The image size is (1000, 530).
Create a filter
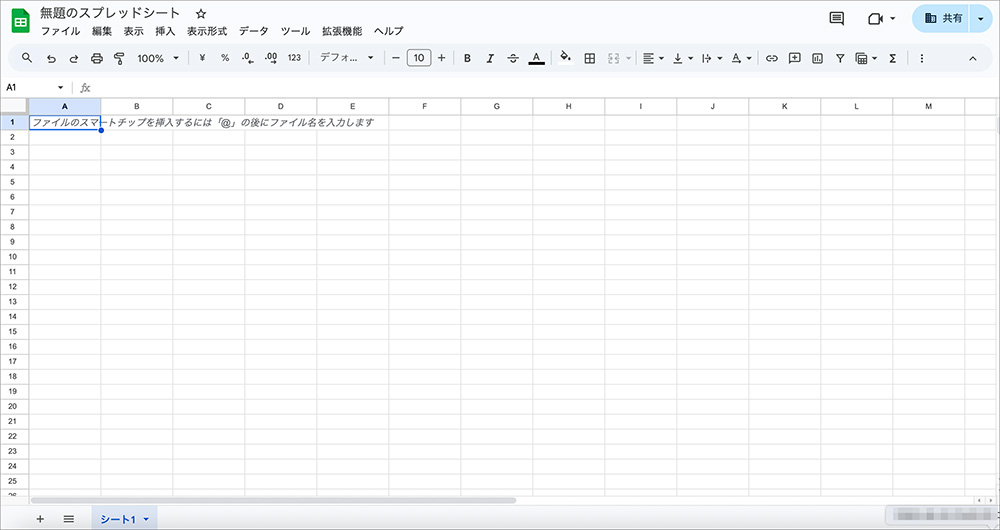pyautogui.click(x=840, y=59)
